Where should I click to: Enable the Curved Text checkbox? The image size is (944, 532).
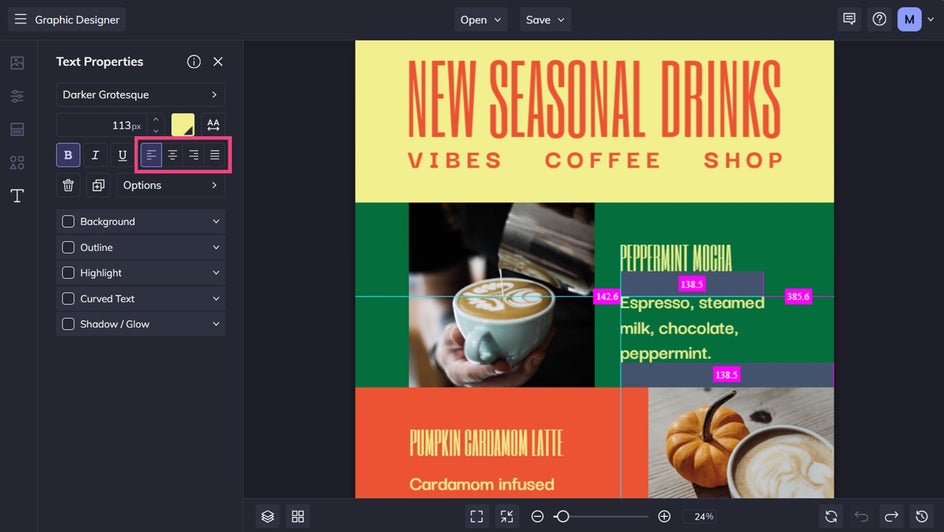click(68, 298)
